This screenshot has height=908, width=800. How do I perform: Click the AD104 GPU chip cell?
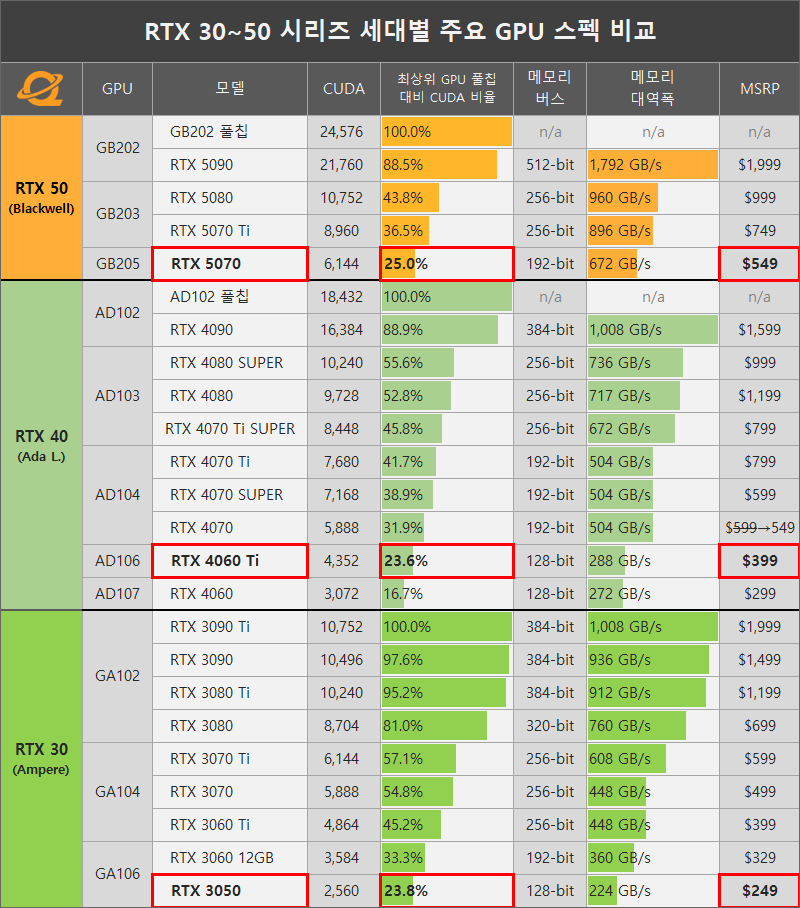click(118, 495)
